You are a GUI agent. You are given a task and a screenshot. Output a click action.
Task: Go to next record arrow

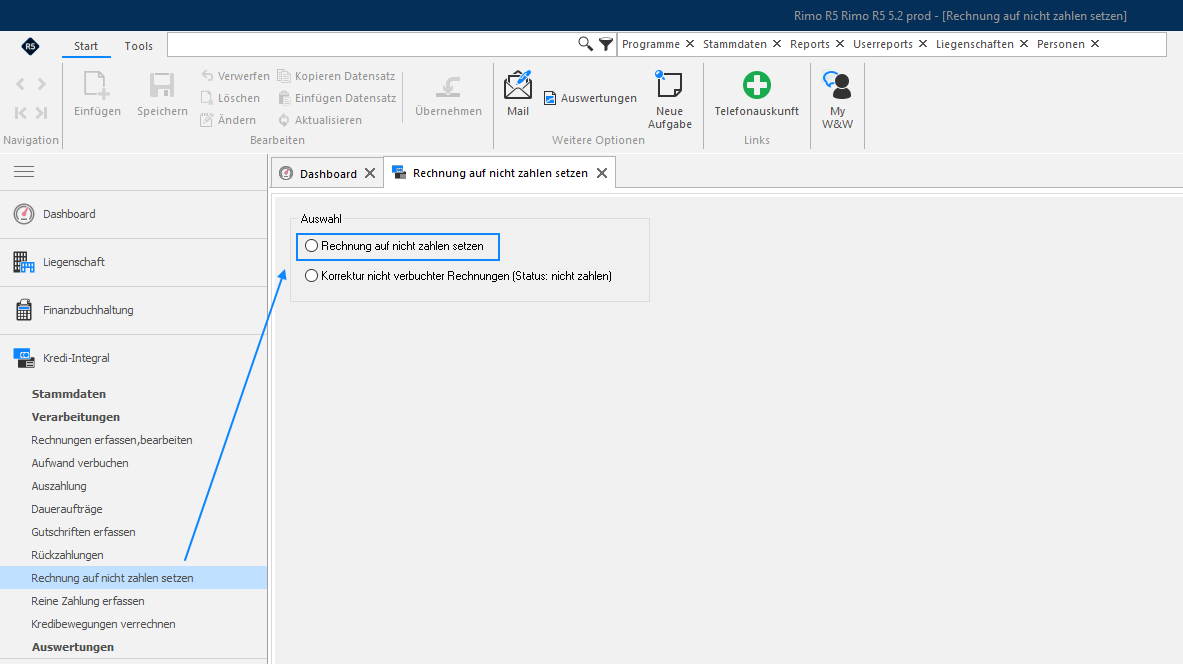(41, 85)
